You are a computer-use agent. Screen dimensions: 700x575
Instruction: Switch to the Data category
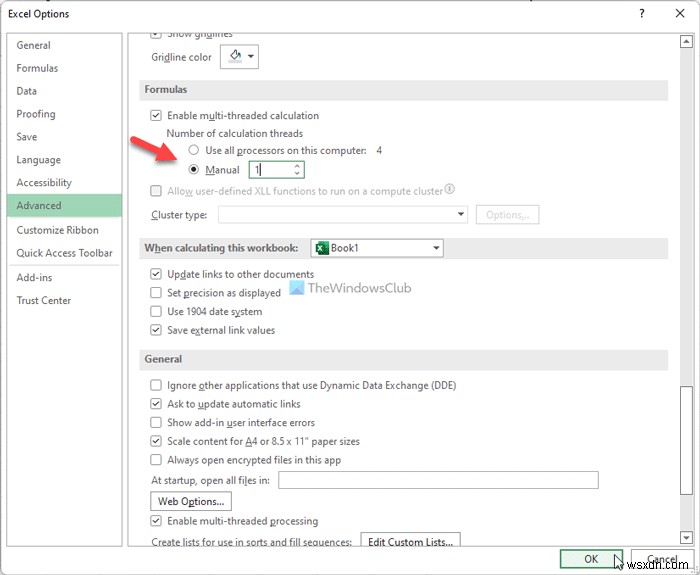pos(64,91)
